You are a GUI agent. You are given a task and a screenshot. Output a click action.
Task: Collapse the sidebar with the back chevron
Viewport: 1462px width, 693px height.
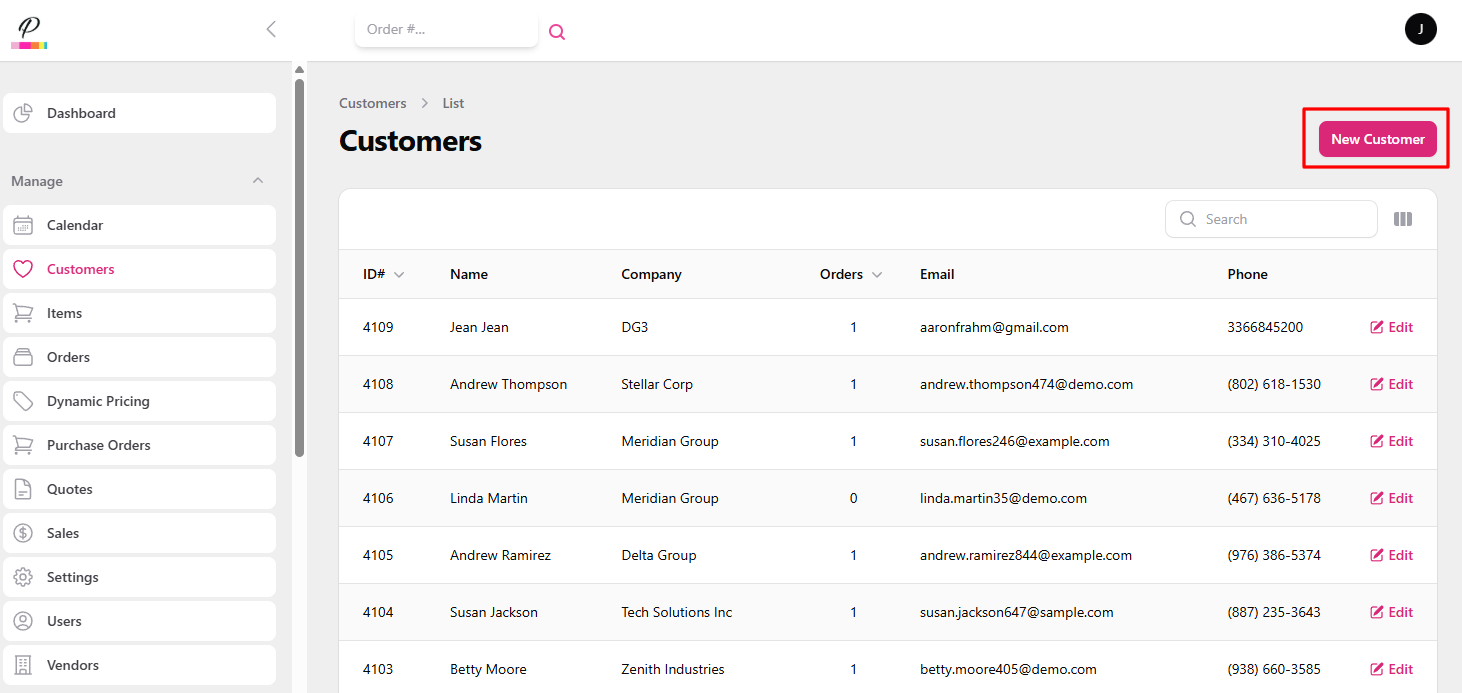pyautogui.click(x=270, y=29)
